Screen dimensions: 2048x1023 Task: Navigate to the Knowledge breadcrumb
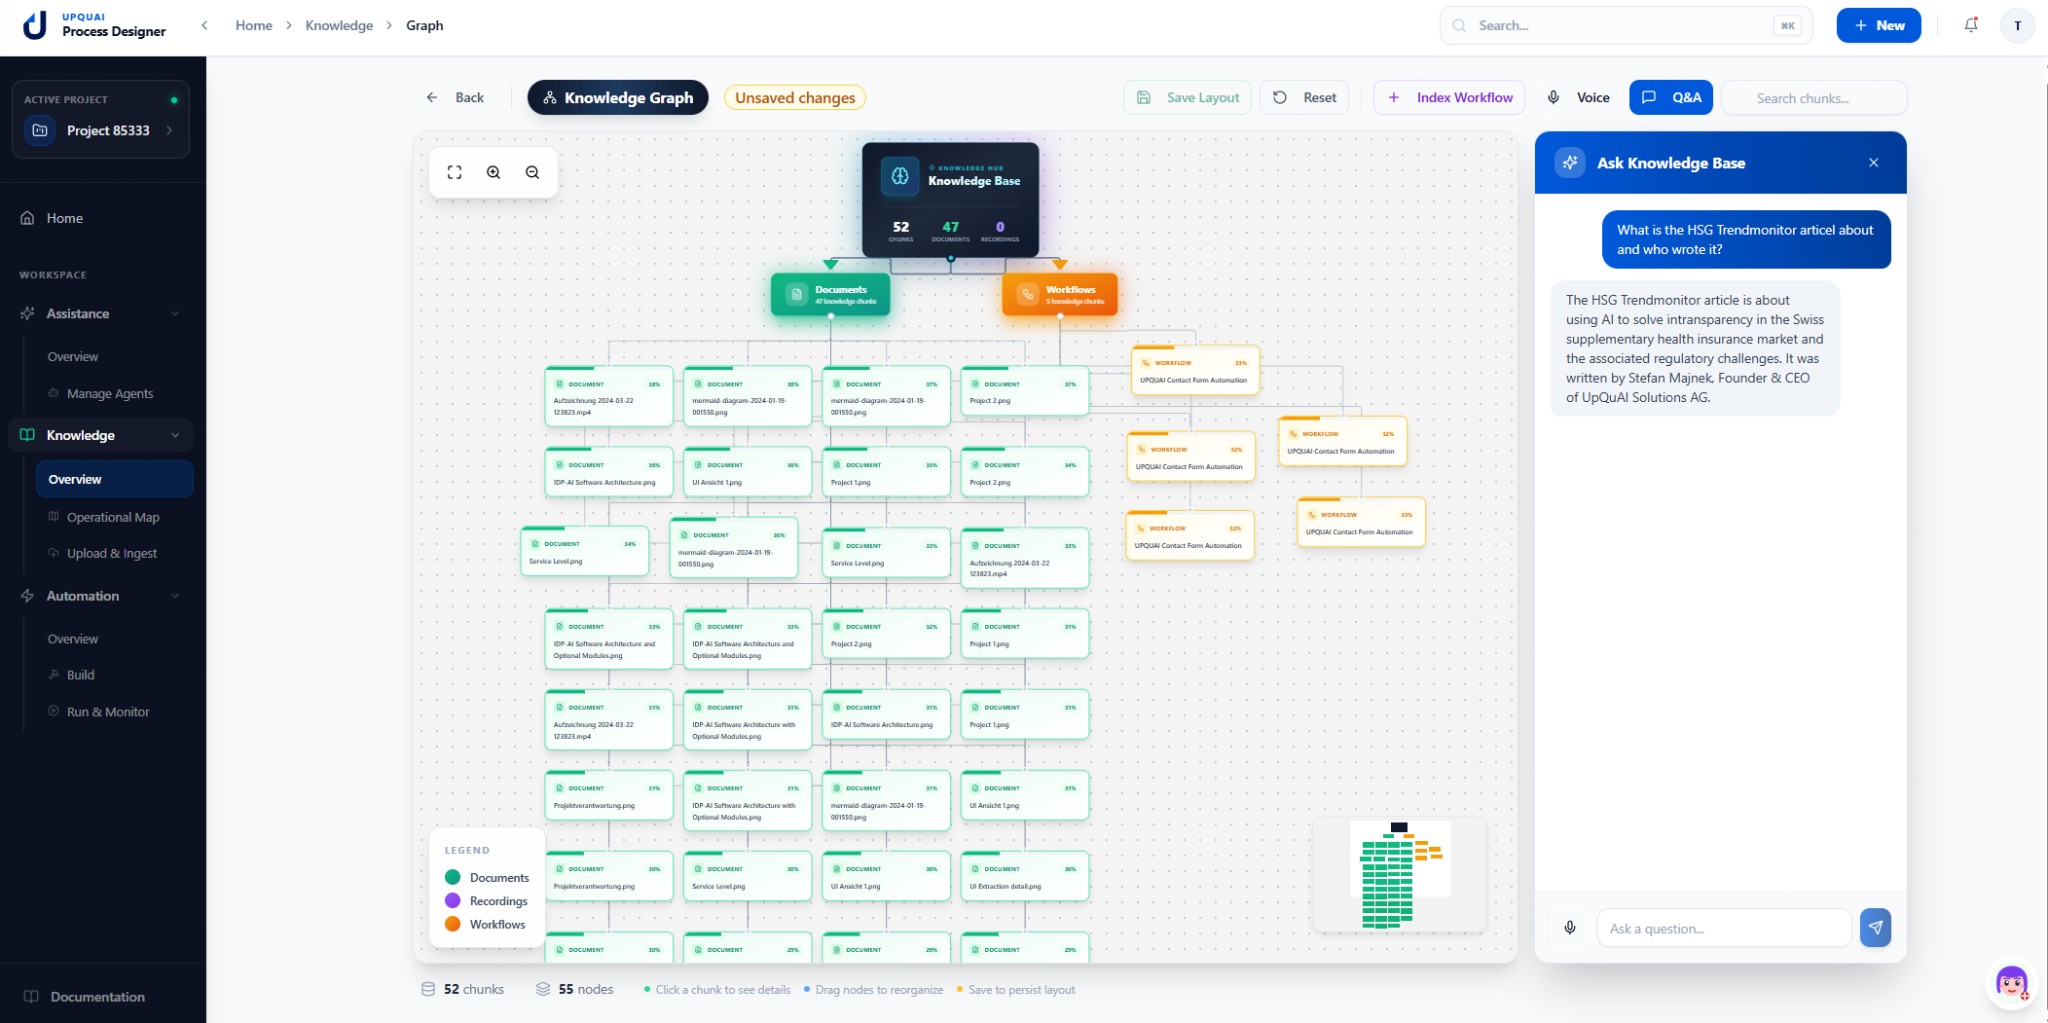pos(339,25)
